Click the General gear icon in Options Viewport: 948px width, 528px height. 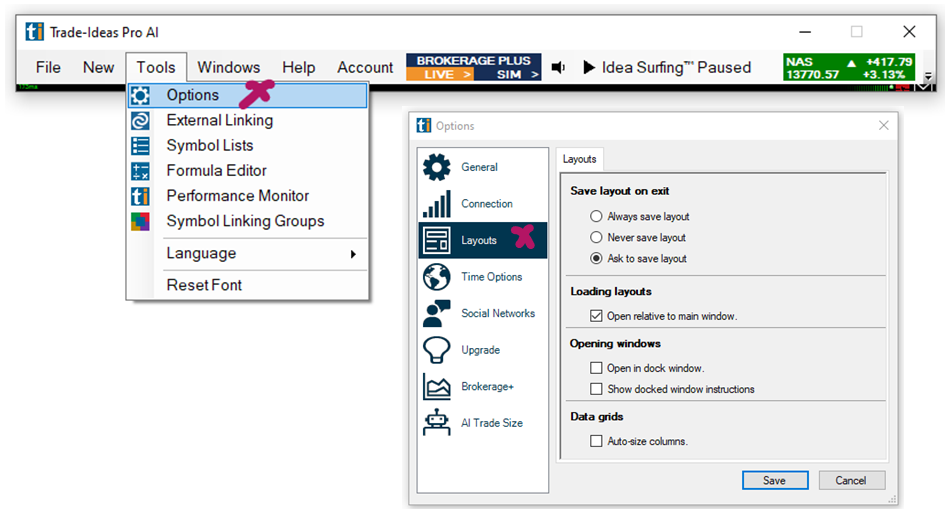tap(437, 168)
